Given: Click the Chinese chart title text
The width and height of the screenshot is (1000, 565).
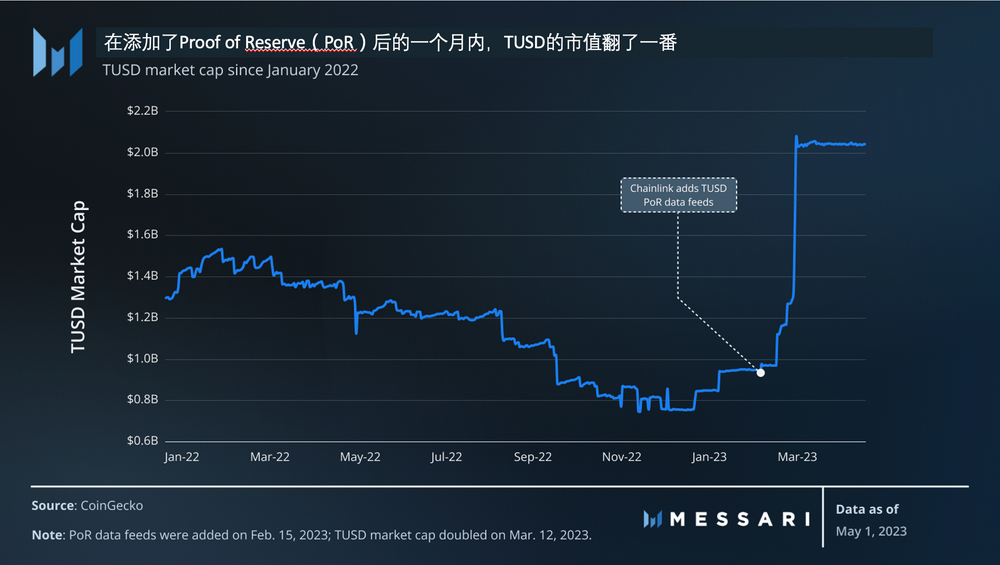Looking at the screenshot, I should coord(392,43).
